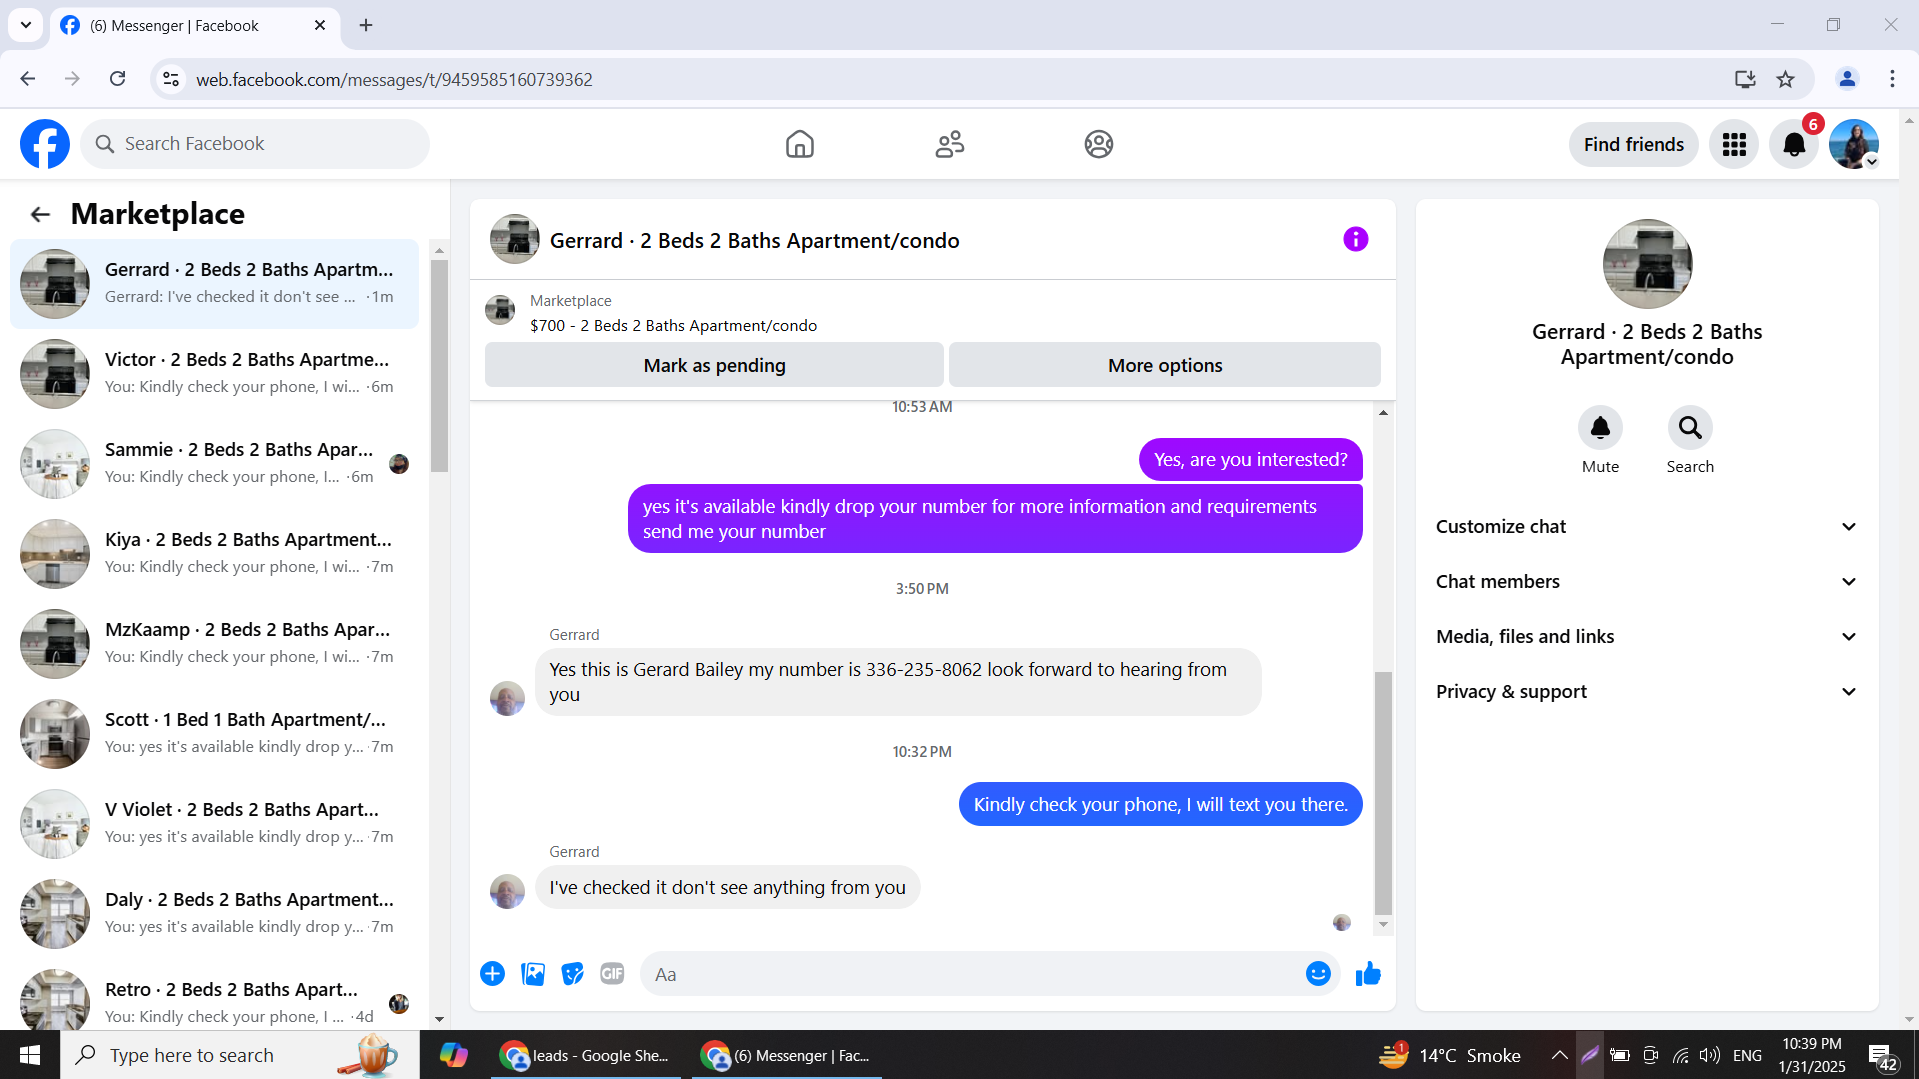1919x1079 pixels.
Task: Choose a sticker icon in composer
Action: click(573, 974)
